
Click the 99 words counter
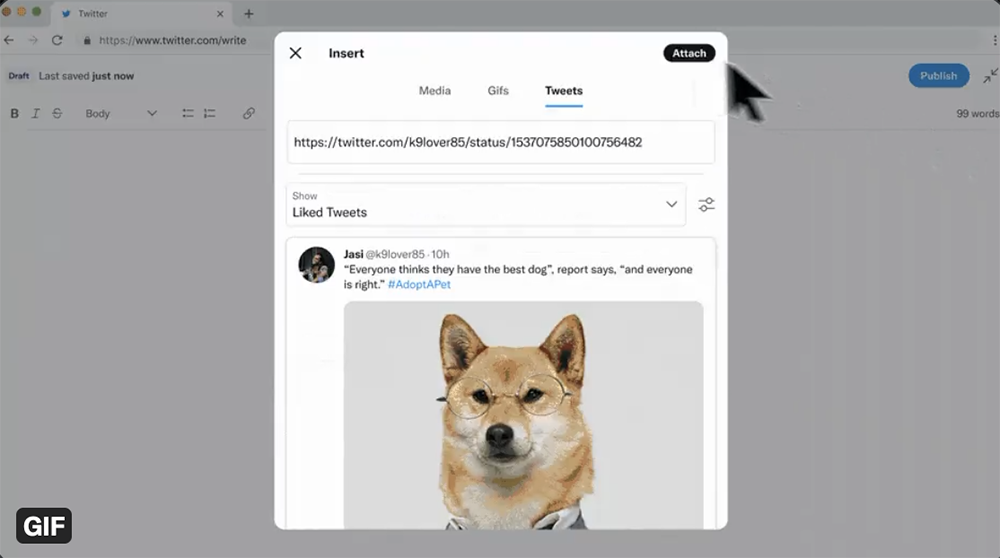tap(977, 114)
